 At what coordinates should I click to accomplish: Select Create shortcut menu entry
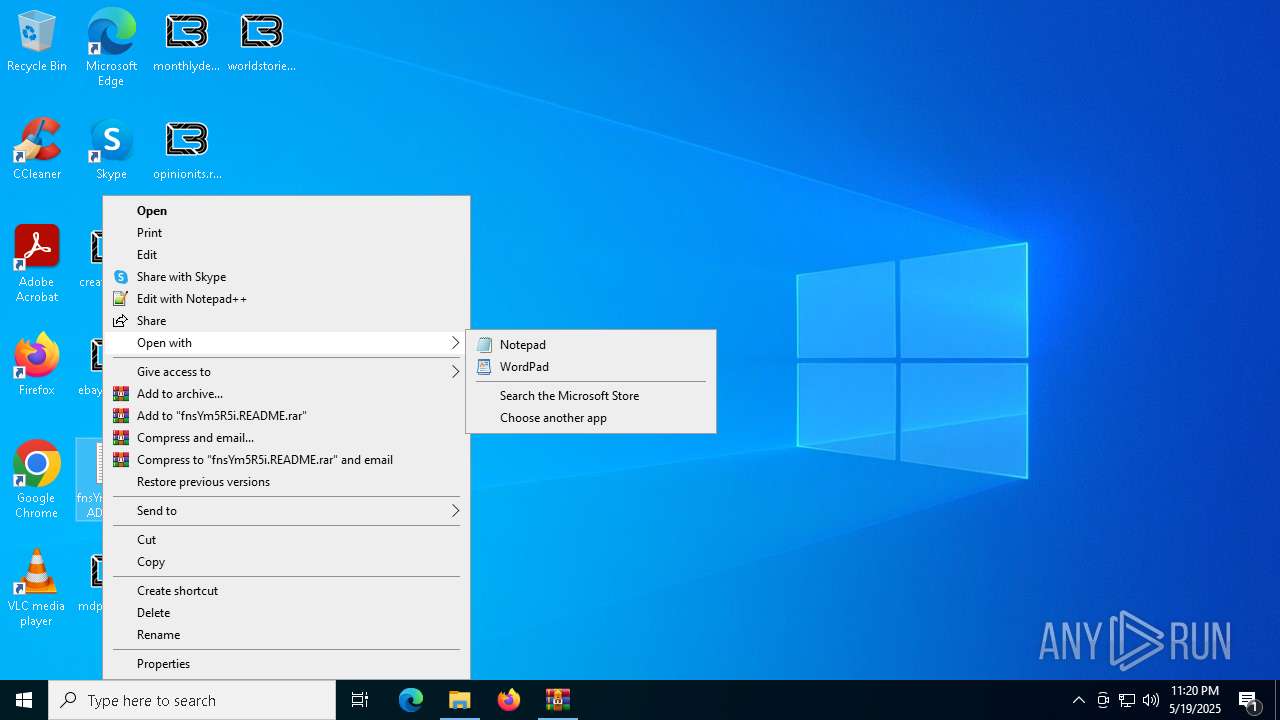286,591
